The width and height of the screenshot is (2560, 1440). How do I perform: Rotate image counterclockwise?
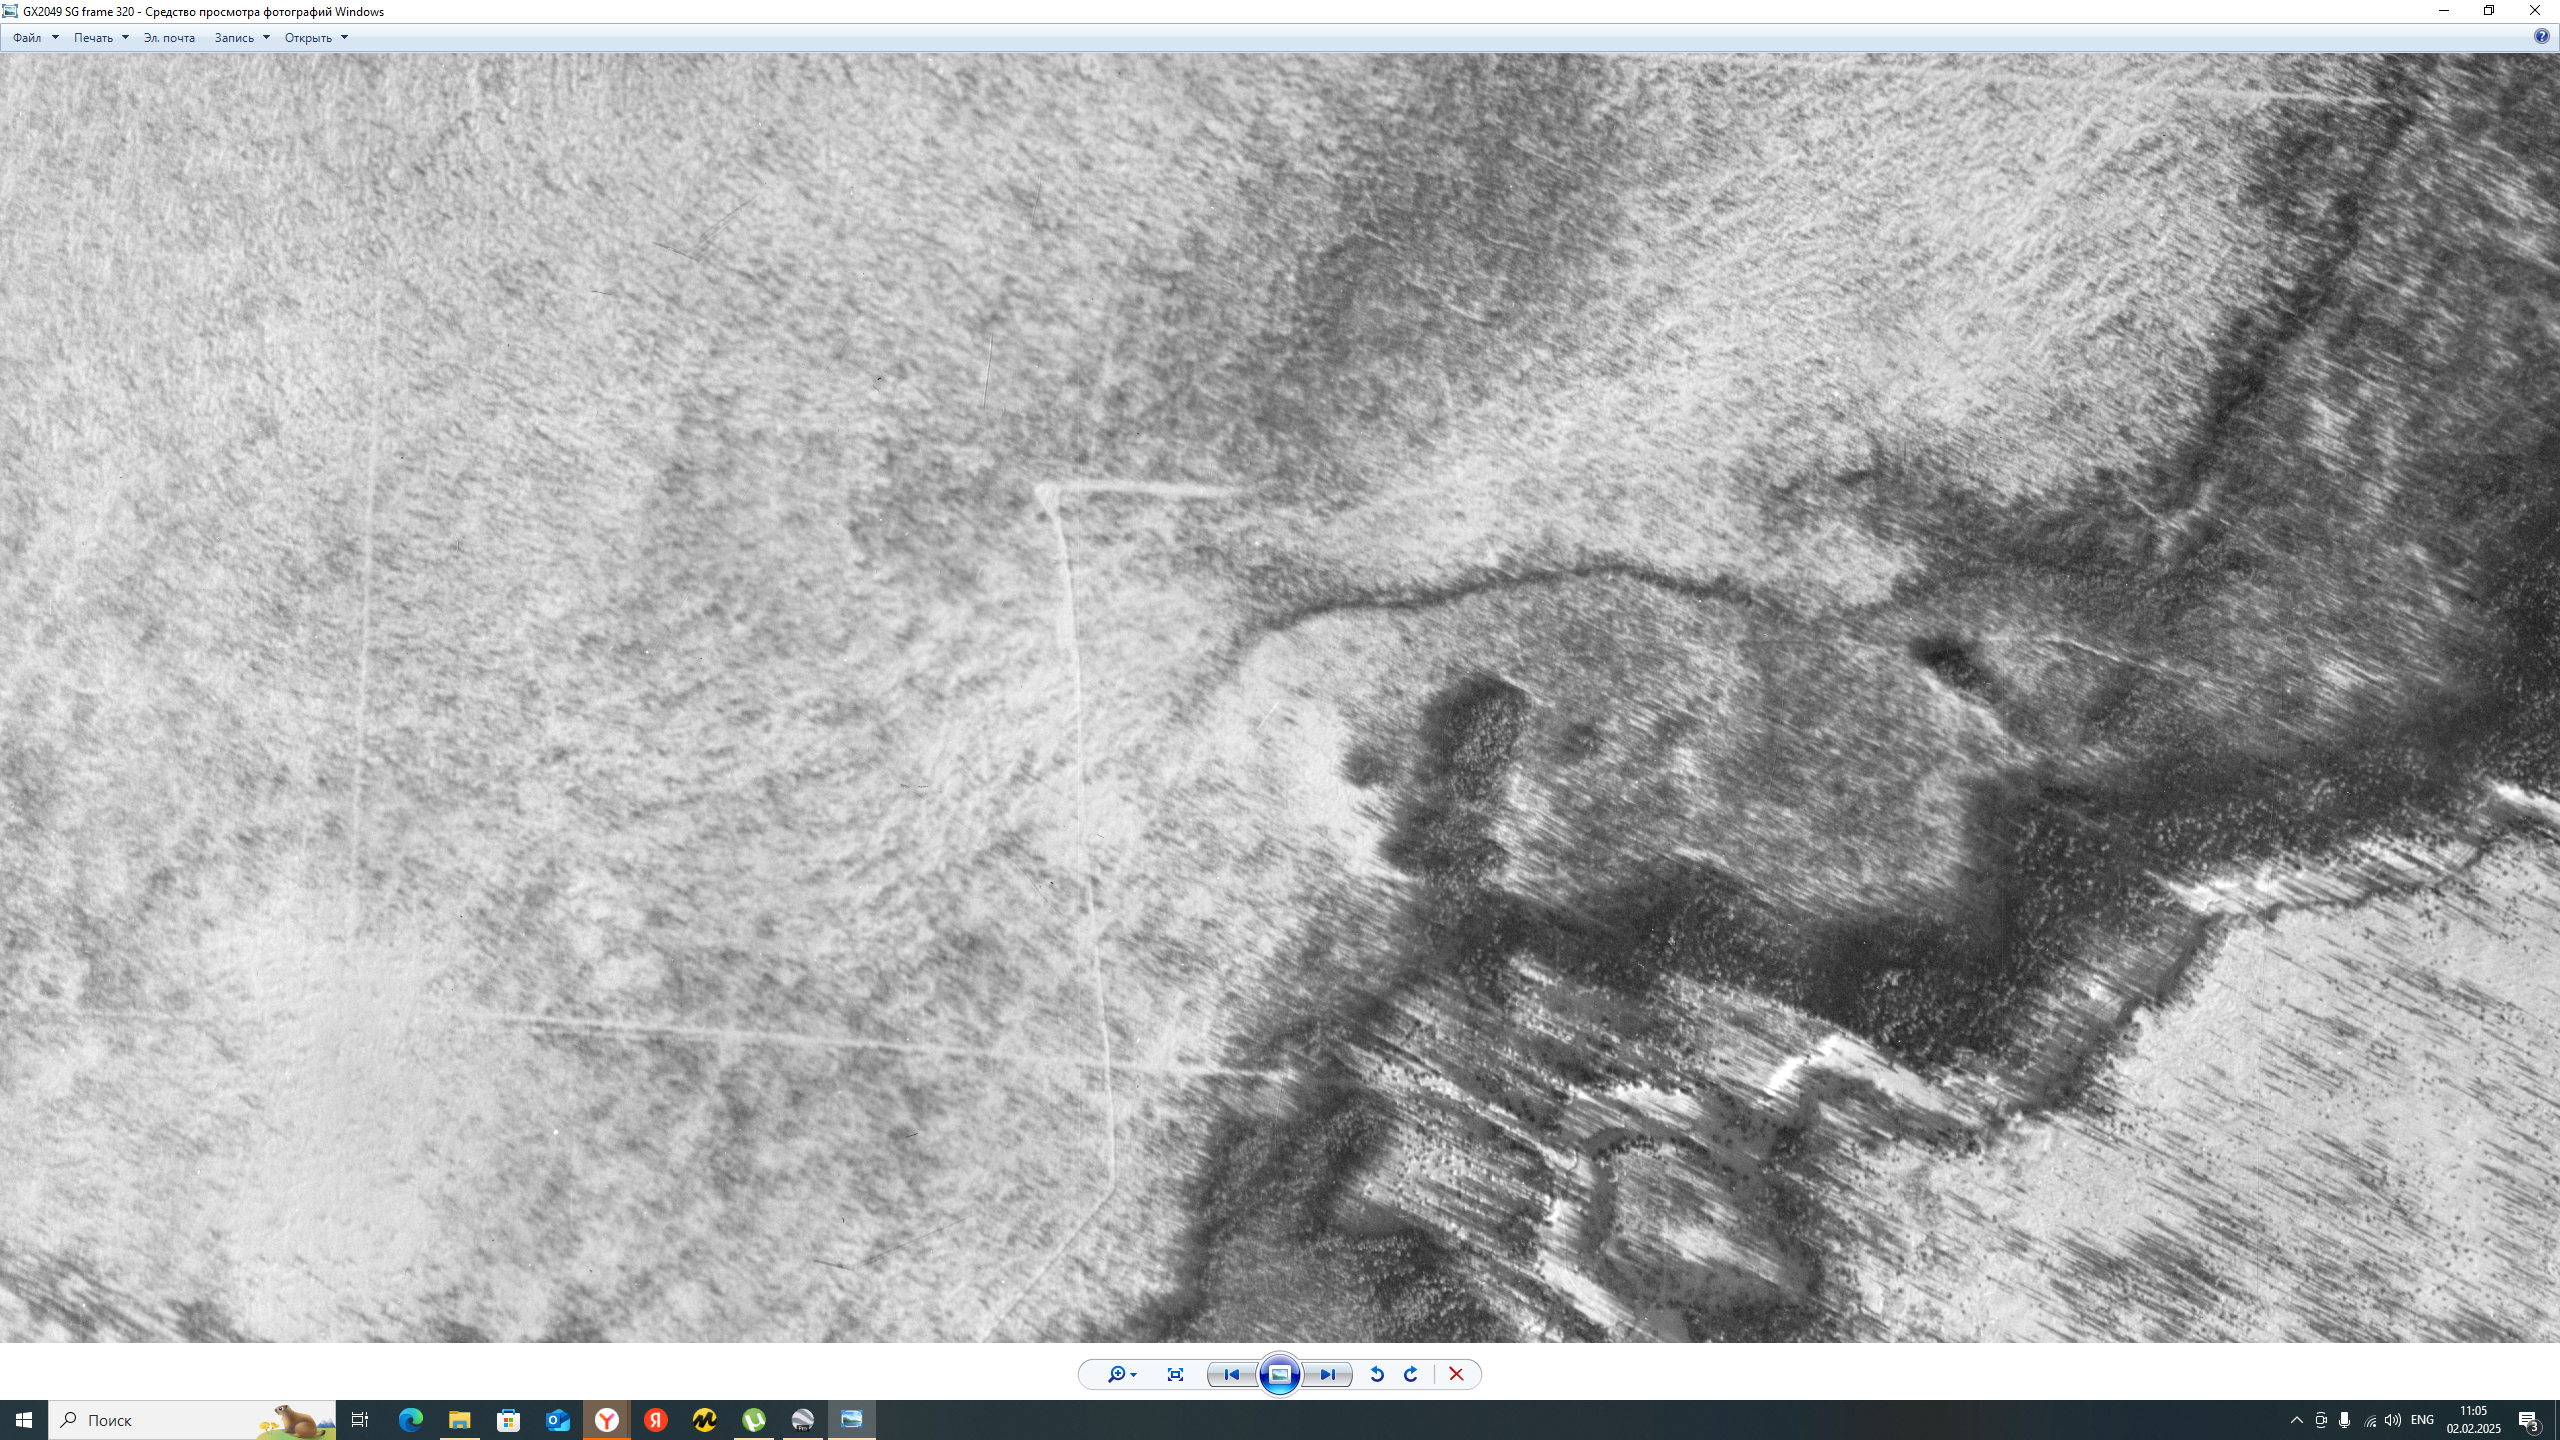pyautogui.click(x=1377, y=1374)
